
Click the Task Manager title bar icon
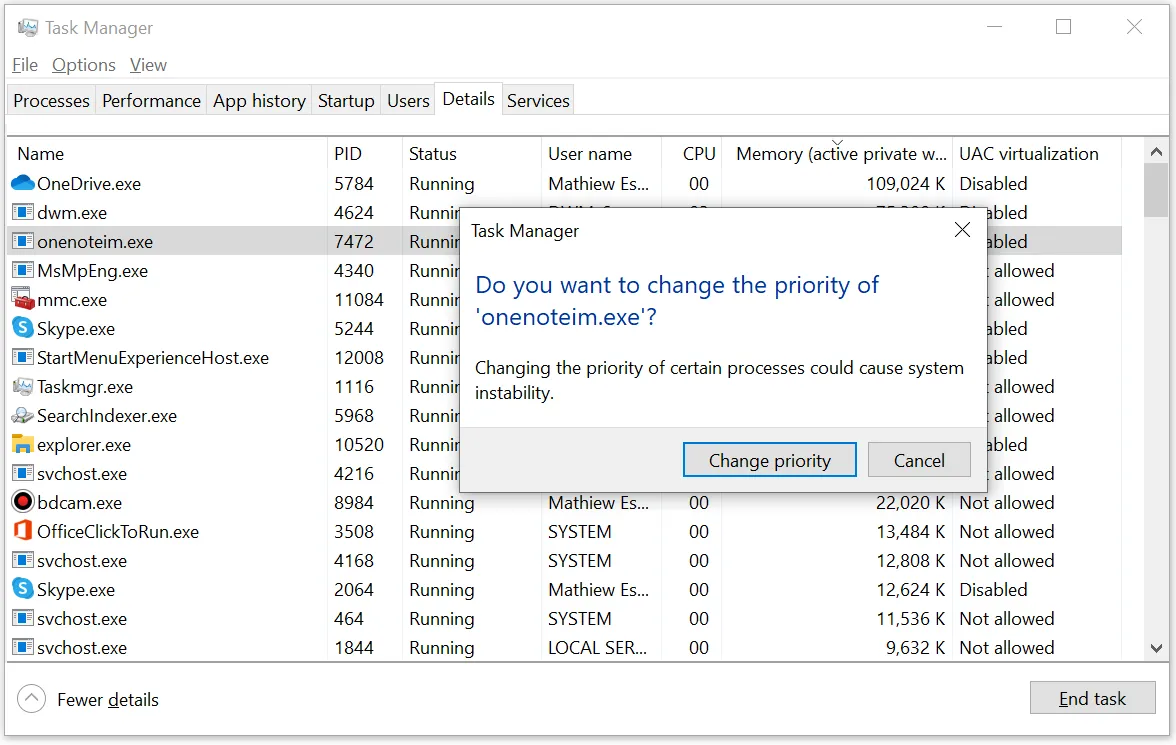click(28, 28)
